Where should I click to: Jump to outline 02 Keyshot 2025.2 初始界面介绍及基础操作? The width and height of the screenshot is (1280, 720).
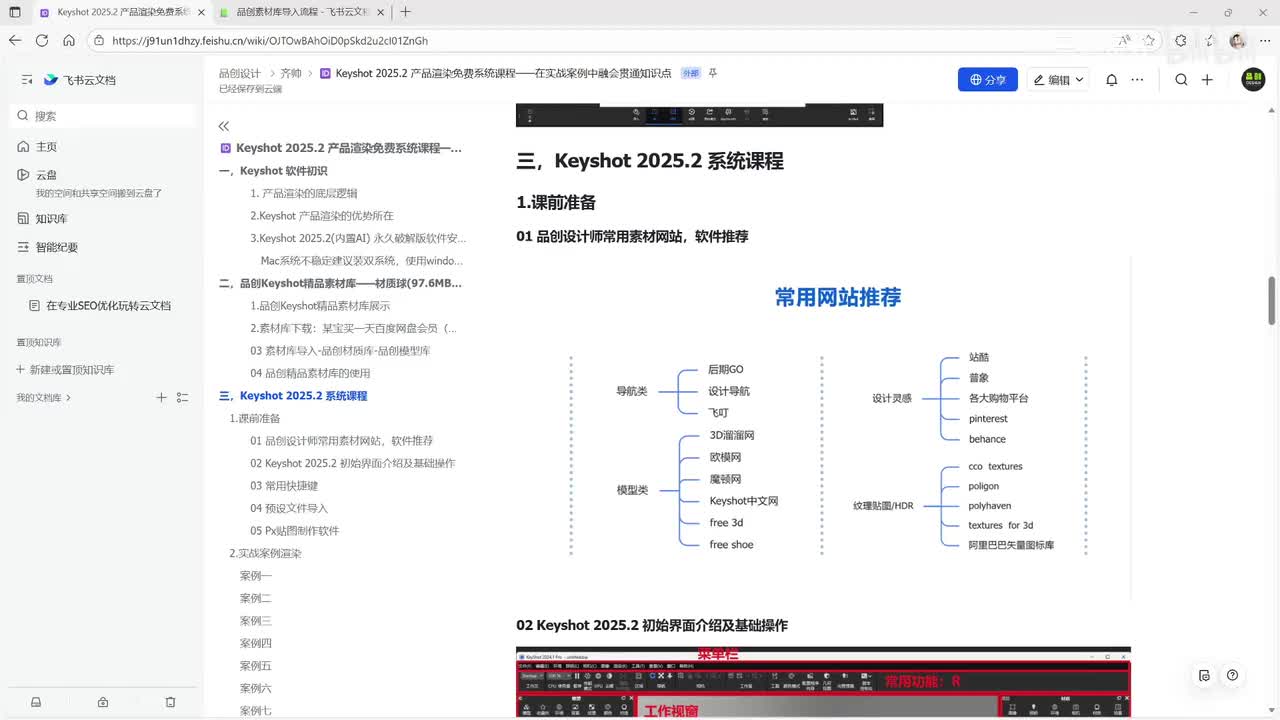[352, 463]
